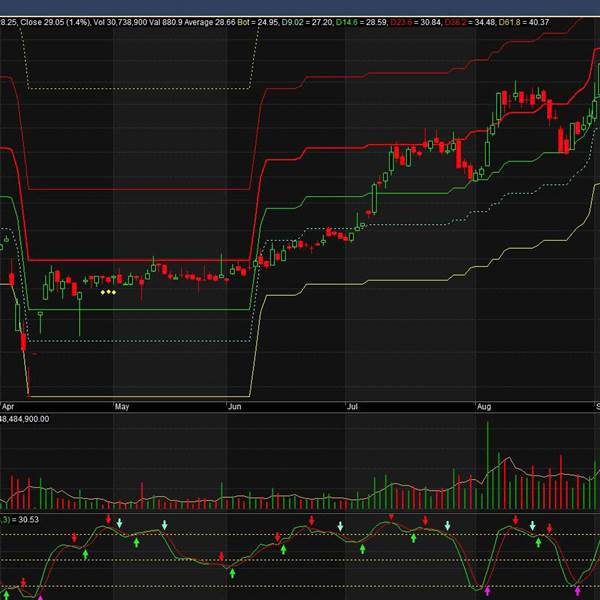This screenshot has width=600, height=600.
Task: Select the Vol 30,738,900 readout
Action: tap(120, 22)
